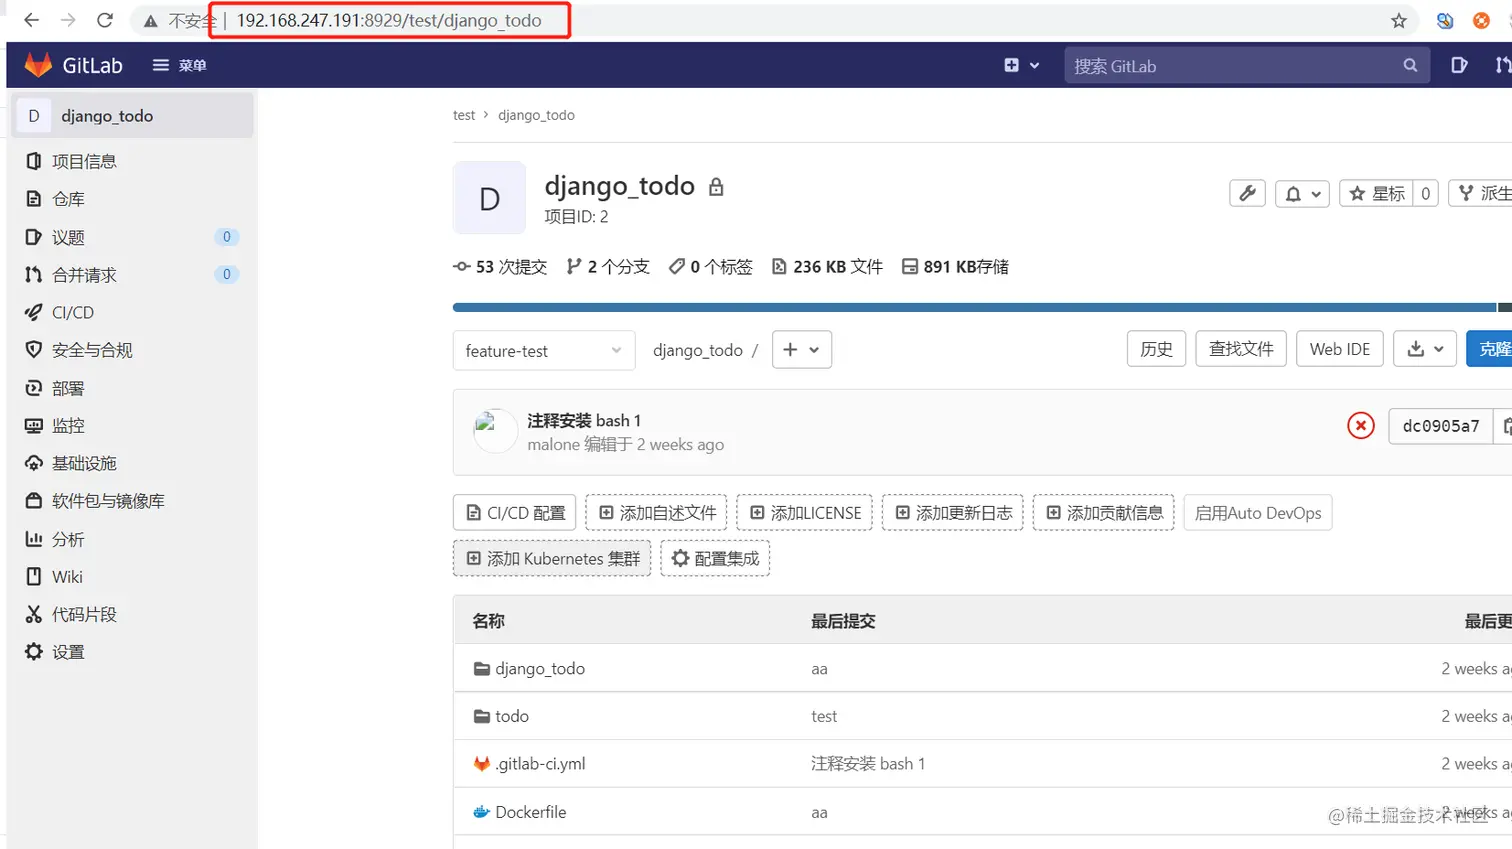Viewport: 1512px width, 849px height.
Task: Click the 设置 gear icon in sidebar
Action: coord(34,652)
